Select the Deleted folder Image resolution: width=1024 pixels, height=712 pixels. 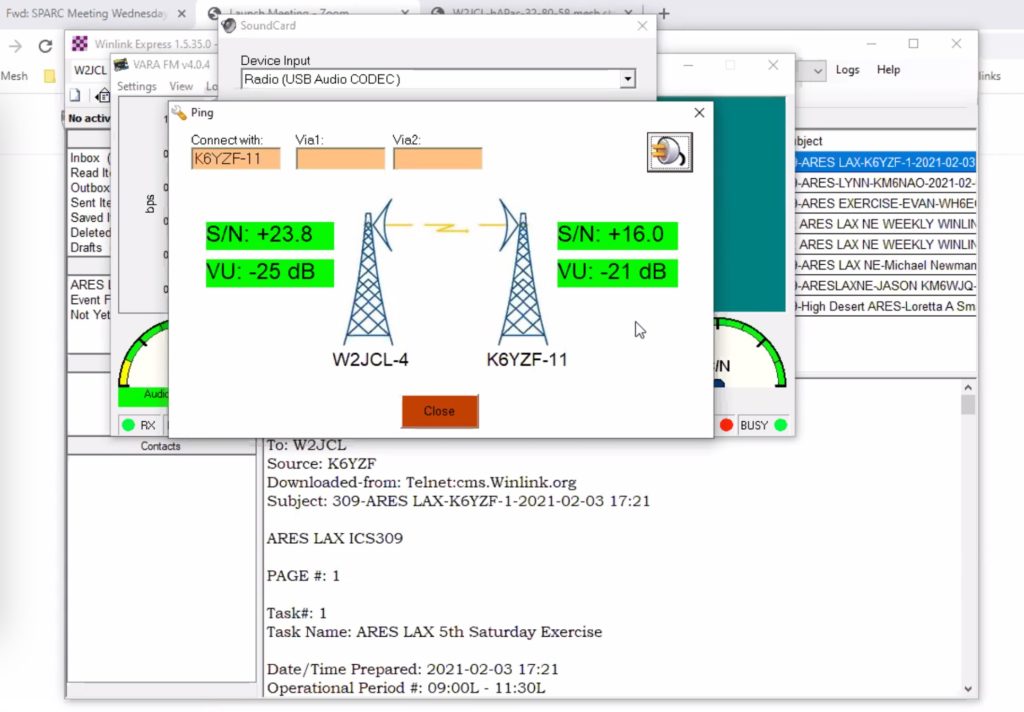[89, 233]
